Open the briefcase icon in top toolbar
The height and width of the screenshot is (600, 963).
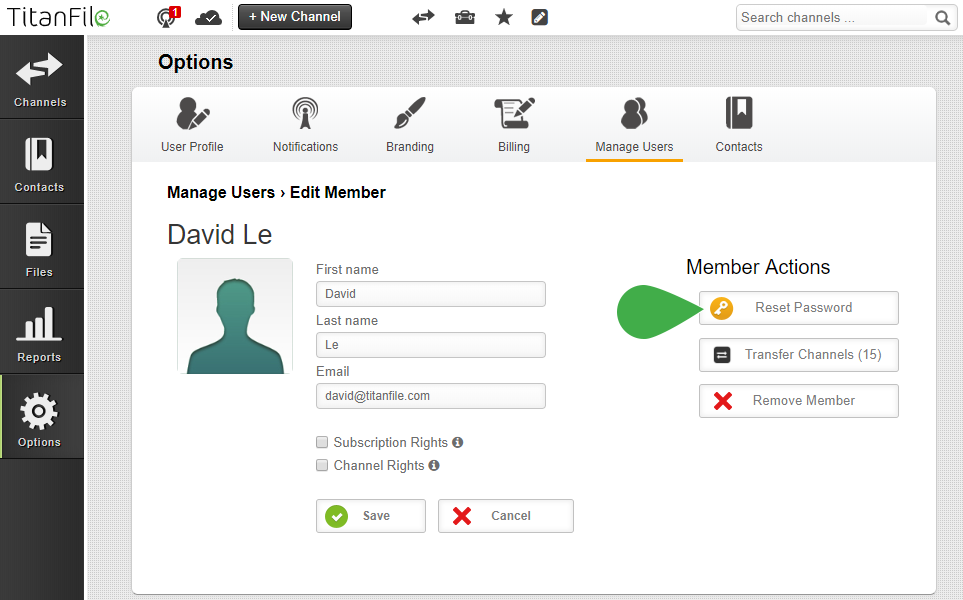tap(465, 17)
